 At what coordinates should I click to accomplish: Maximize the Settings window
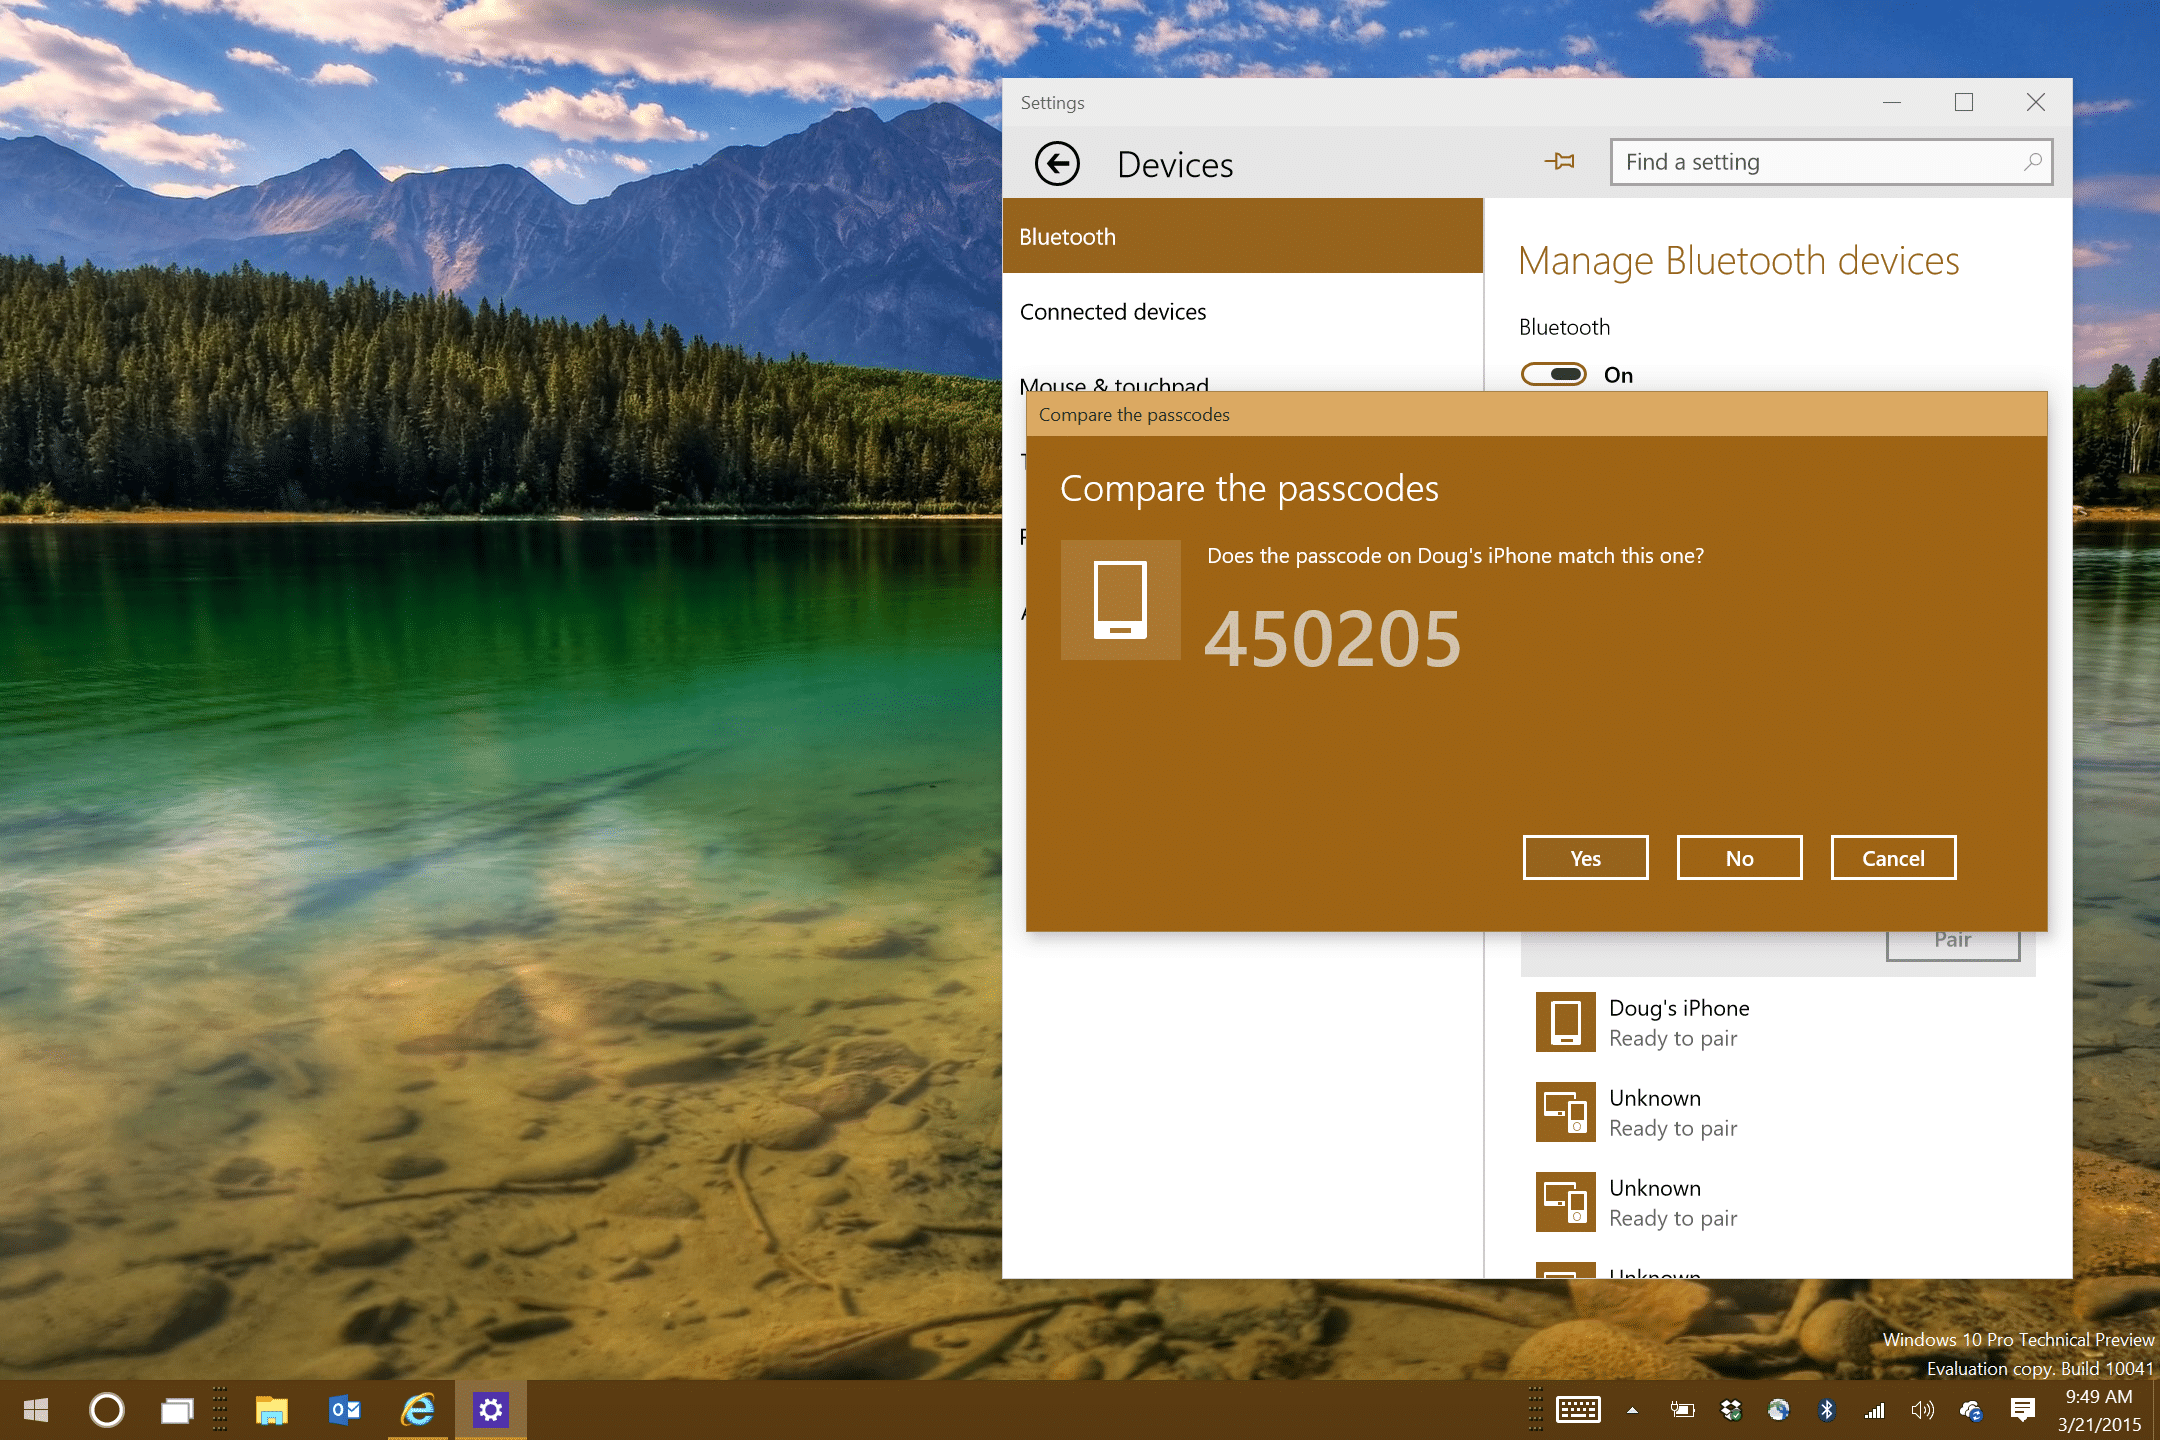pyautogui.click(x=1964, y=102)
